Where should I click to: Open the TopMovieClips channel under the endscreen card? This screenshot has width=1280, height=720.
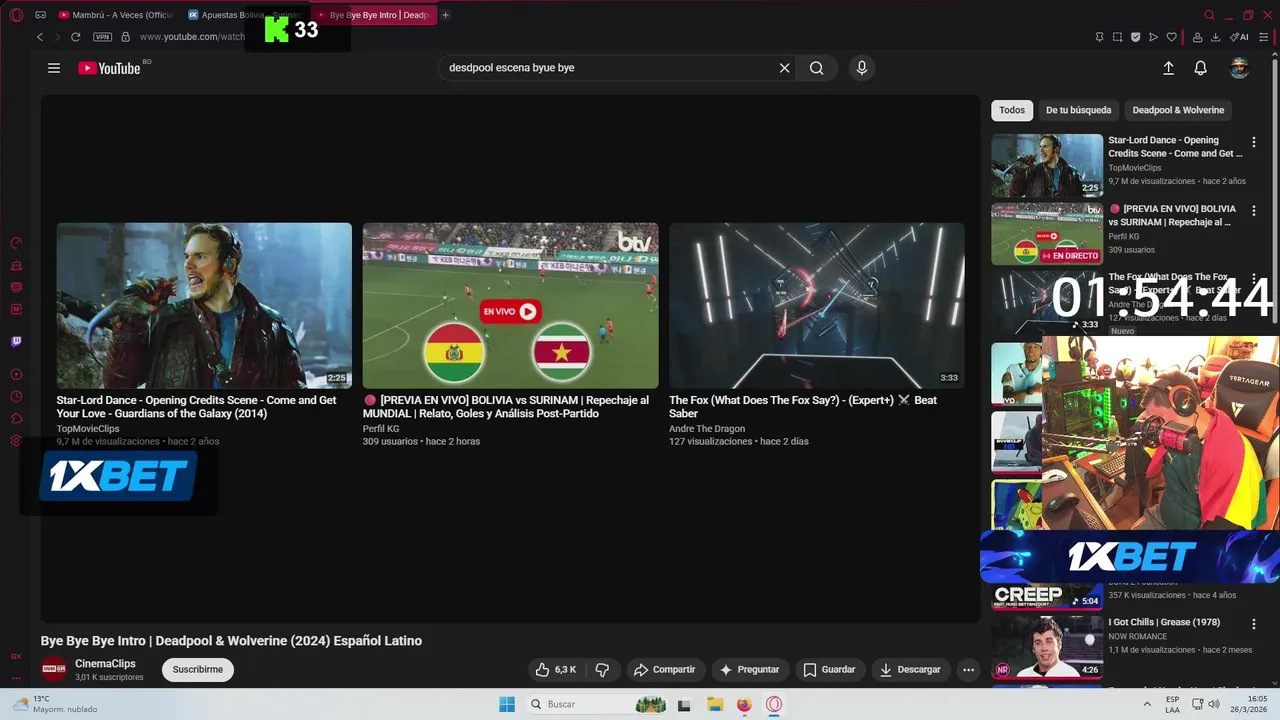point(88,429)
